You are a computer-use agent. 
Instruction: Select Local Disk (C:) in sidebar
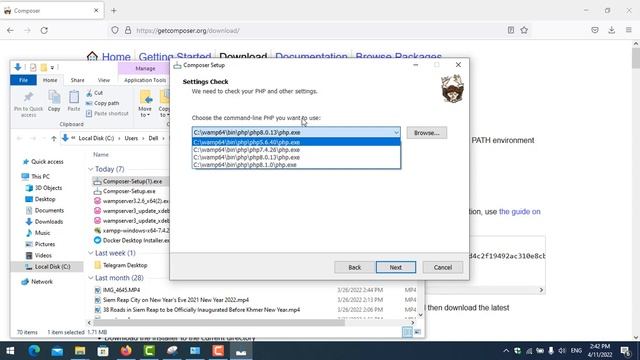(47, 267)
